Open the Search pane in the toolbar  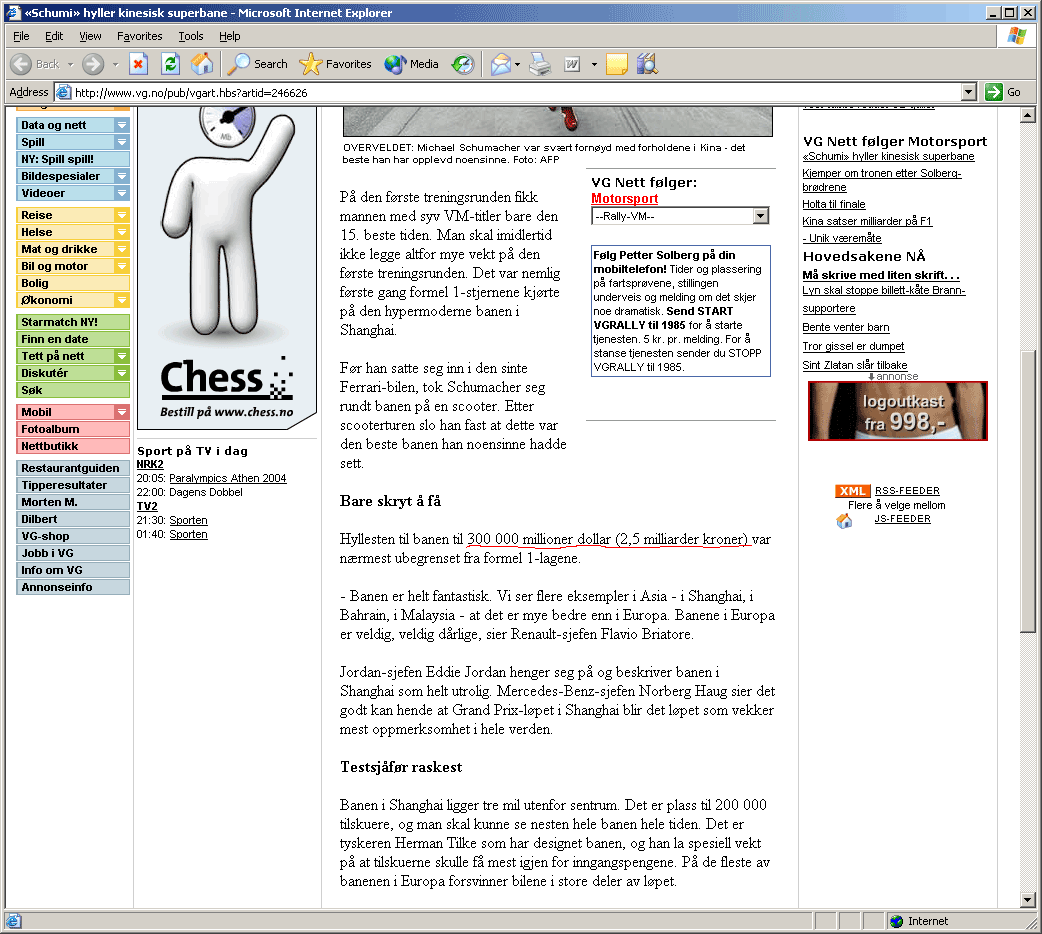[257, 64]
